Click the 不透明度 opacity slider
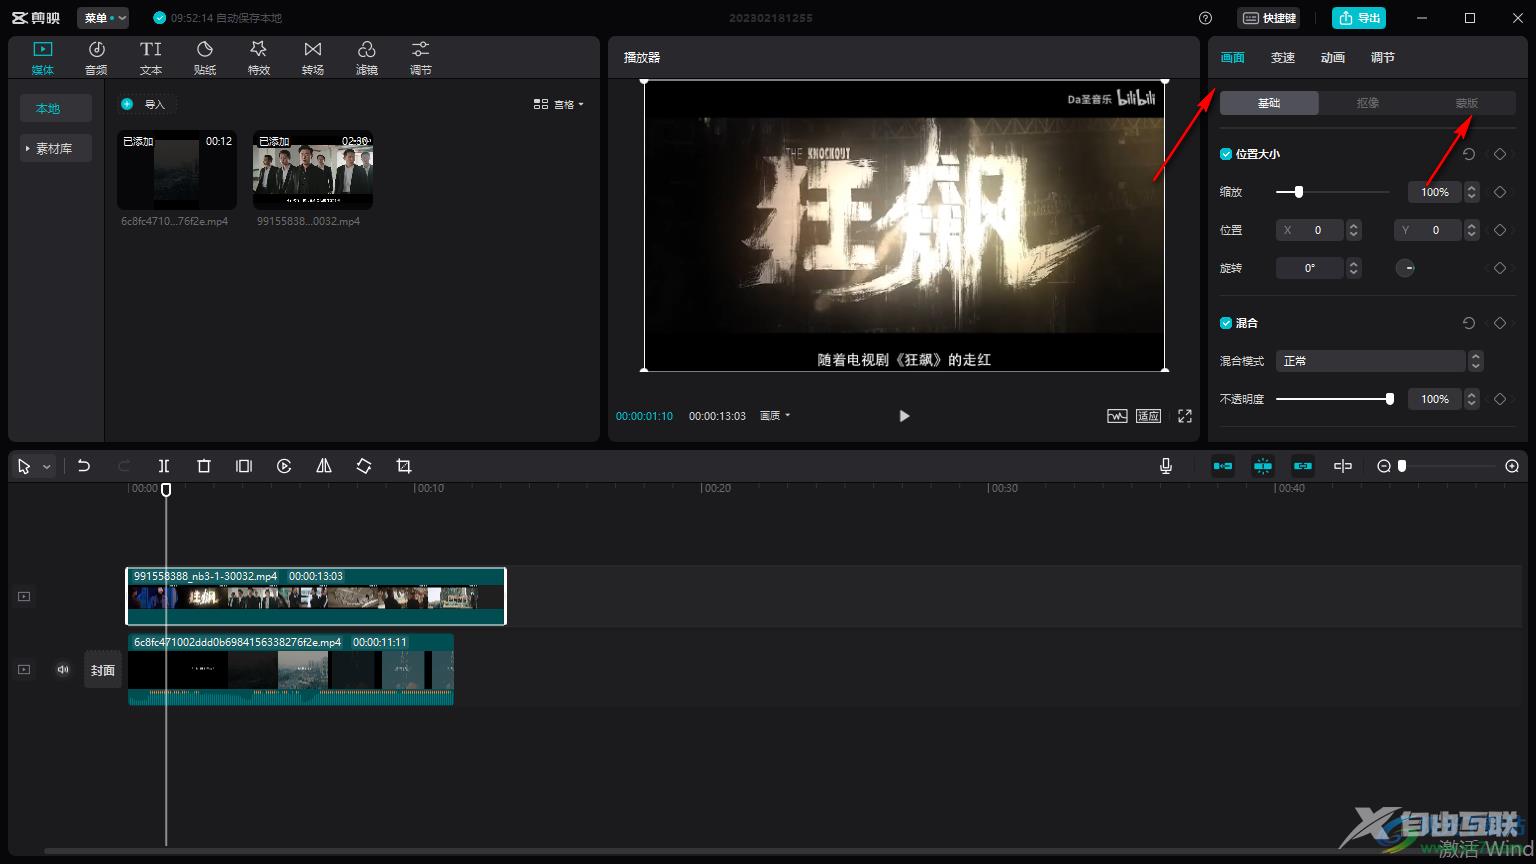The image size is (1536, 864). click(x=1335, y=399)
